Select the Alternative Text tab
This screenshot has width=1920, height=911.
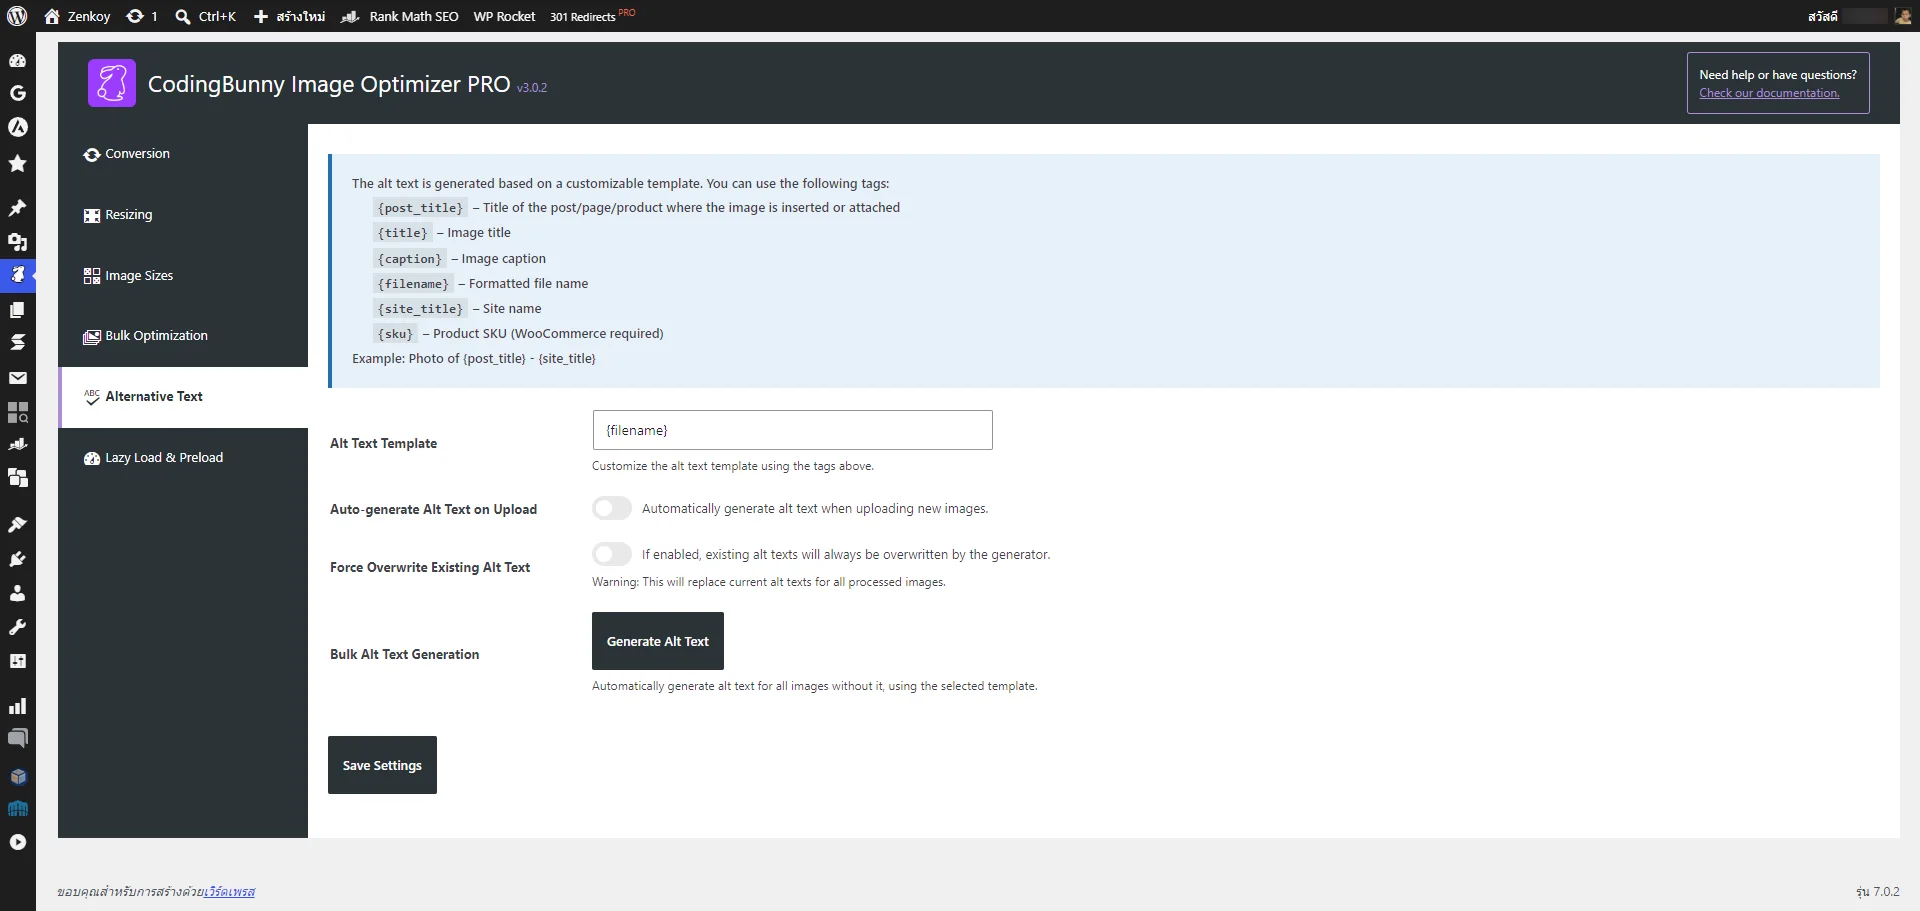pyautogui.click(x=183, y=397)
